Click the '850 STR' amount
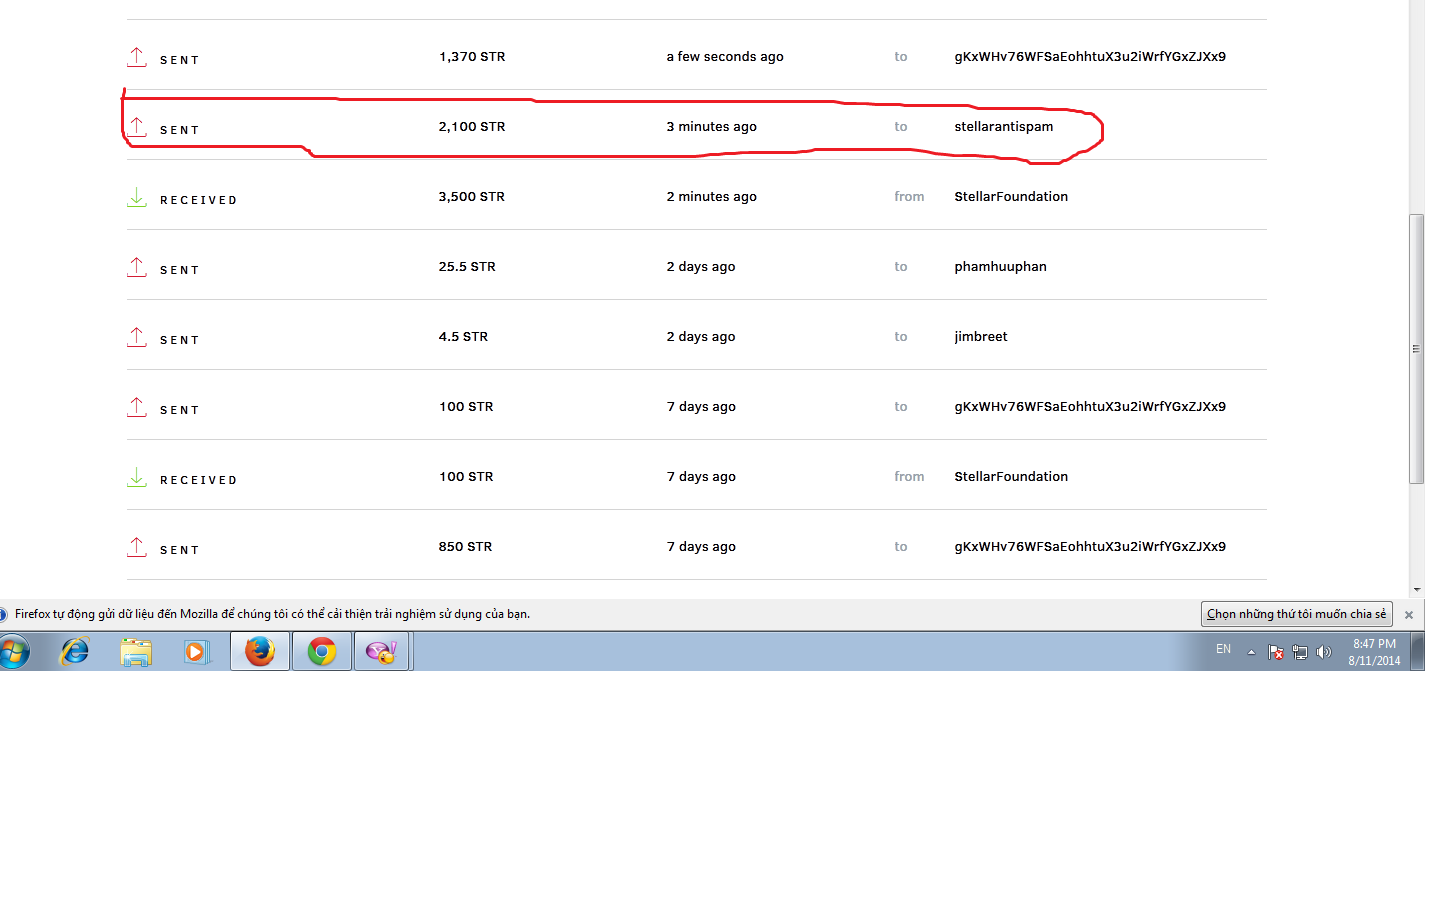The width and height of the screenshot is (1440, 900). coord(465,547)
